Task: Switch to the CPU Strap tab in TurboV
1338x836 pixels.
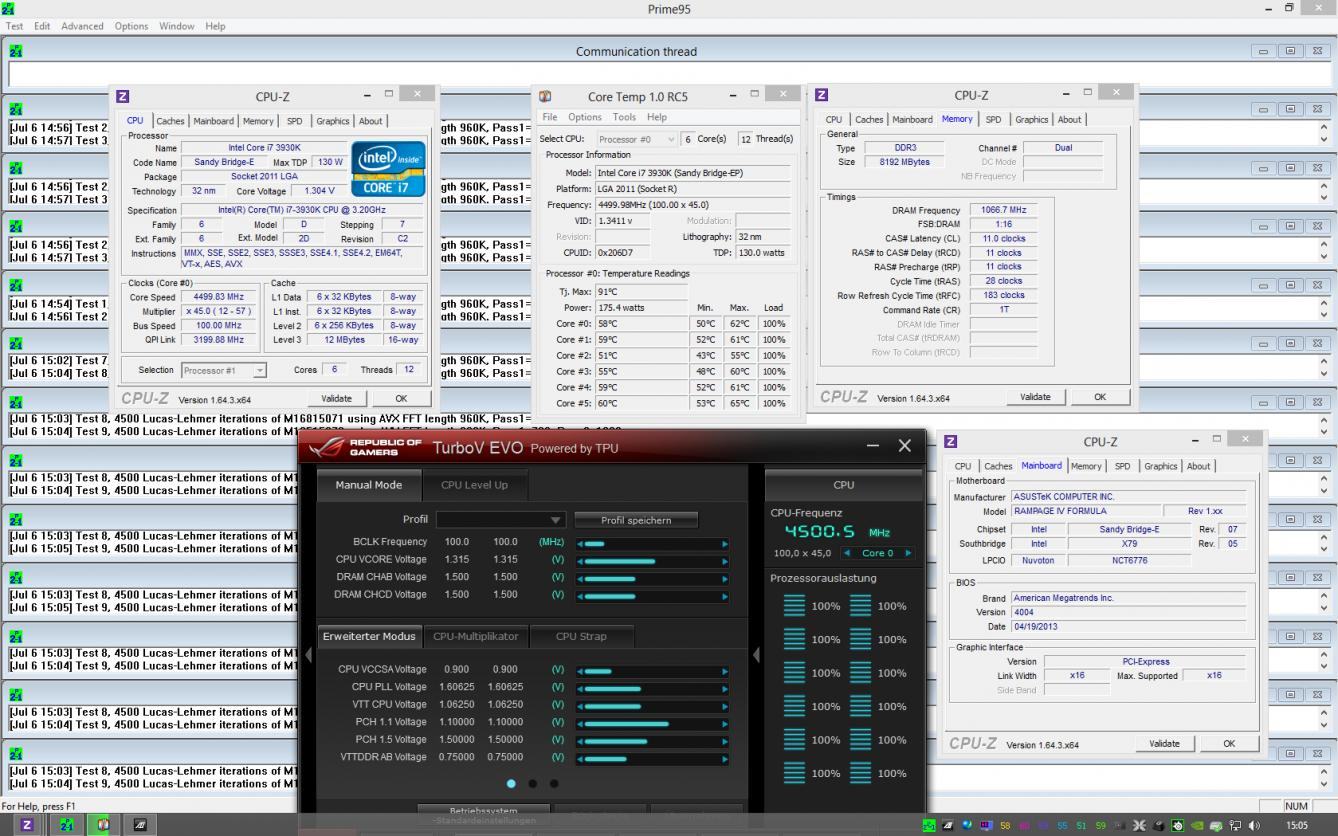Action: [581, 636]
